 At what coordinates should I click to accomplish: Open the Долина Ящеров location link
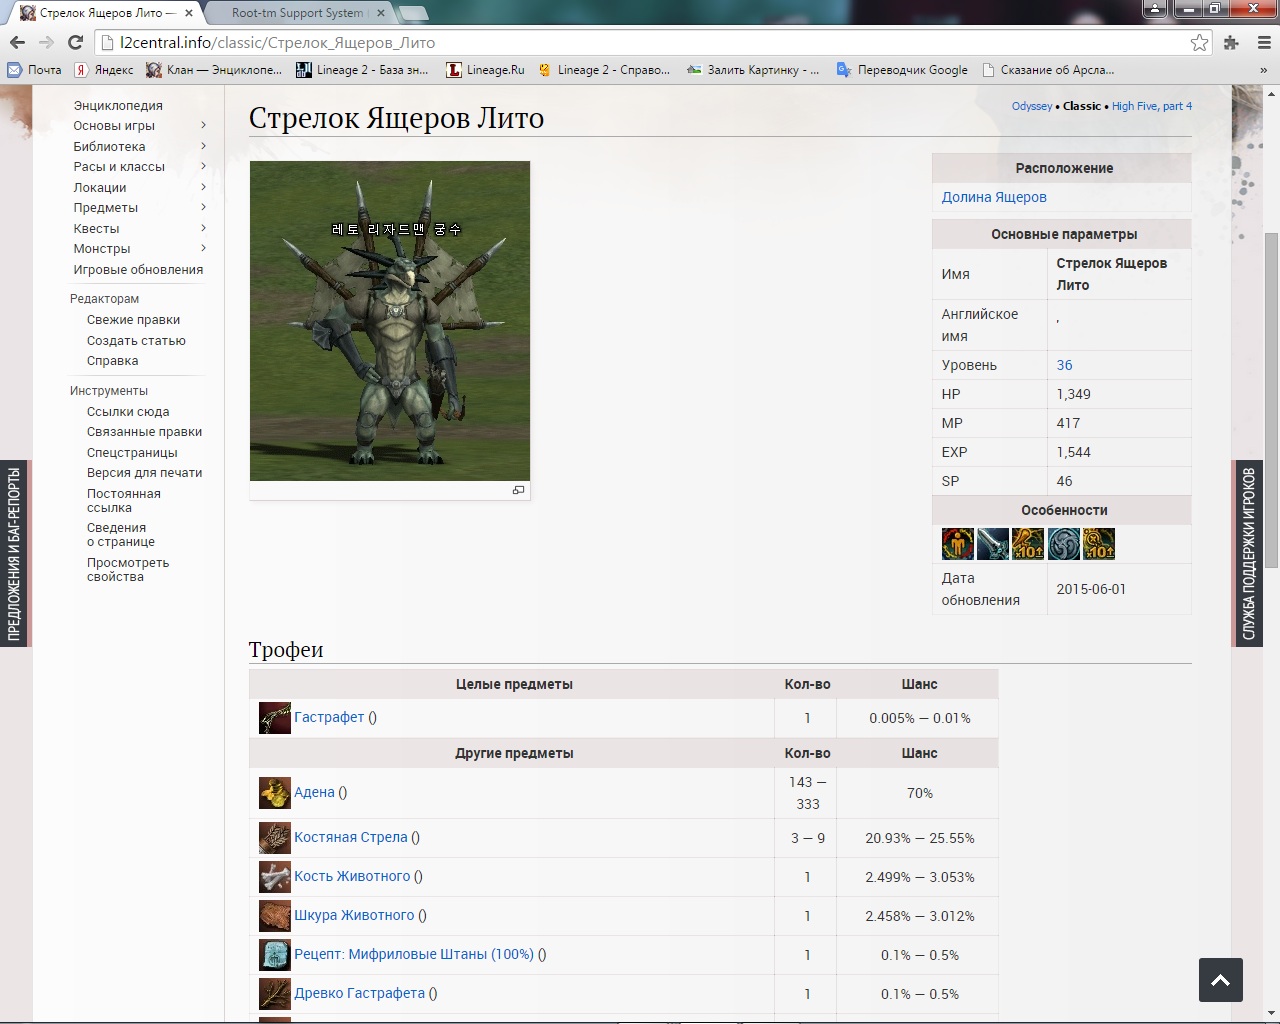[994, 197]
